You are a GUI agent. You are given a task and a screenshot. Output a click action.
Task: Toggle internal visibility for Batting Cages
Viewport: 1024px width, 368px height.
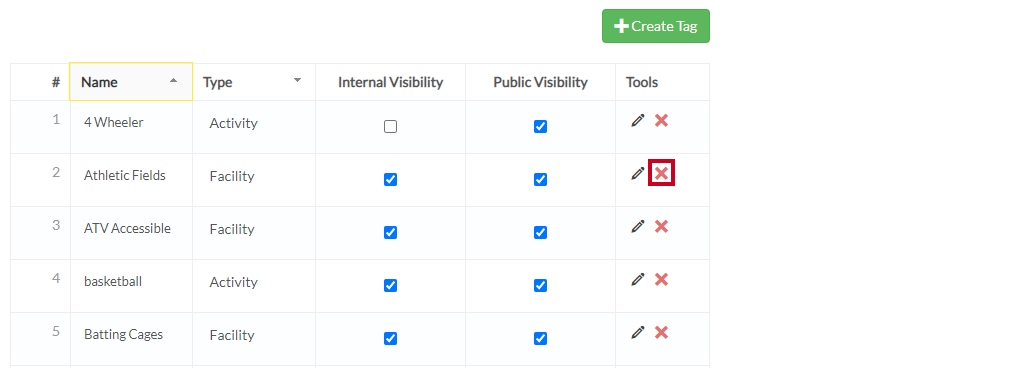[391, 338]
